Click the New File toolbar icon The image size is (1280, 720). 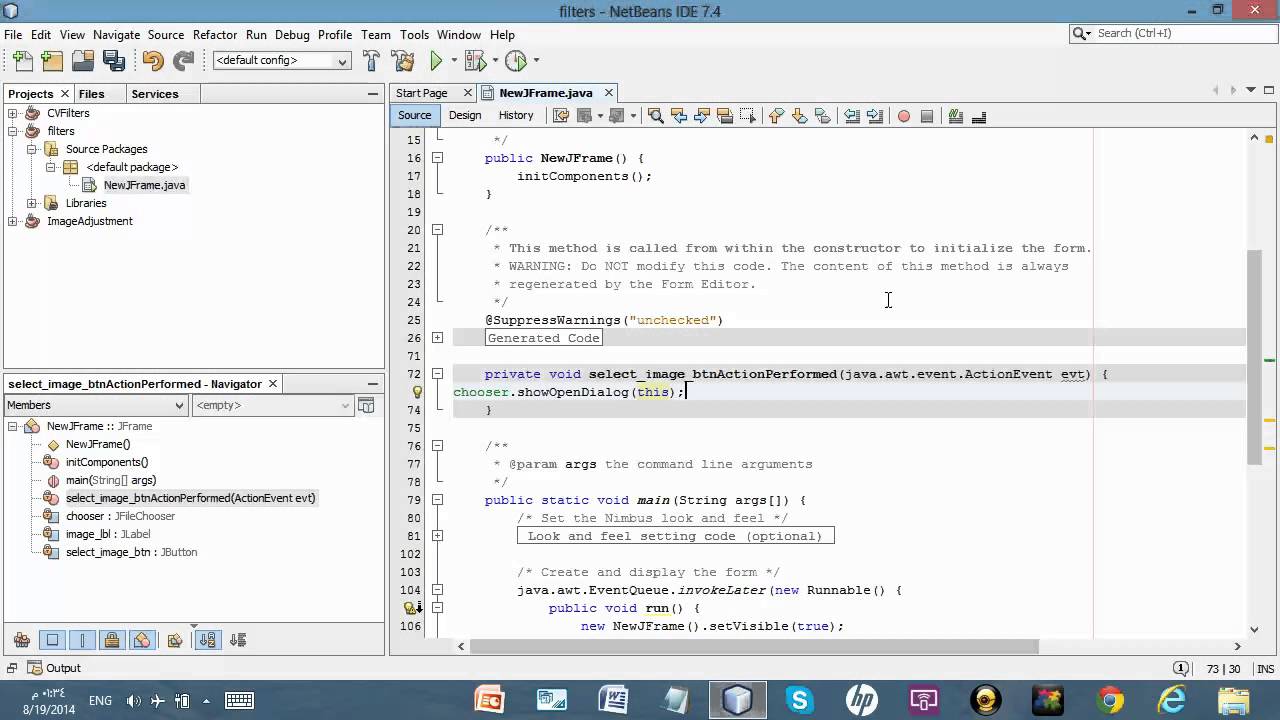(21, 61)
